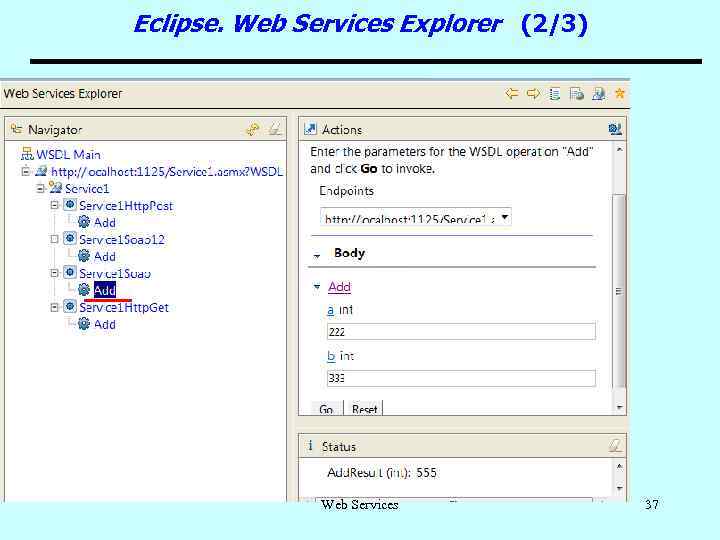Viewport: 720px width, 540px height.
Task: Click the Actions panel scroll down arrow
Action: coord(619,407)
